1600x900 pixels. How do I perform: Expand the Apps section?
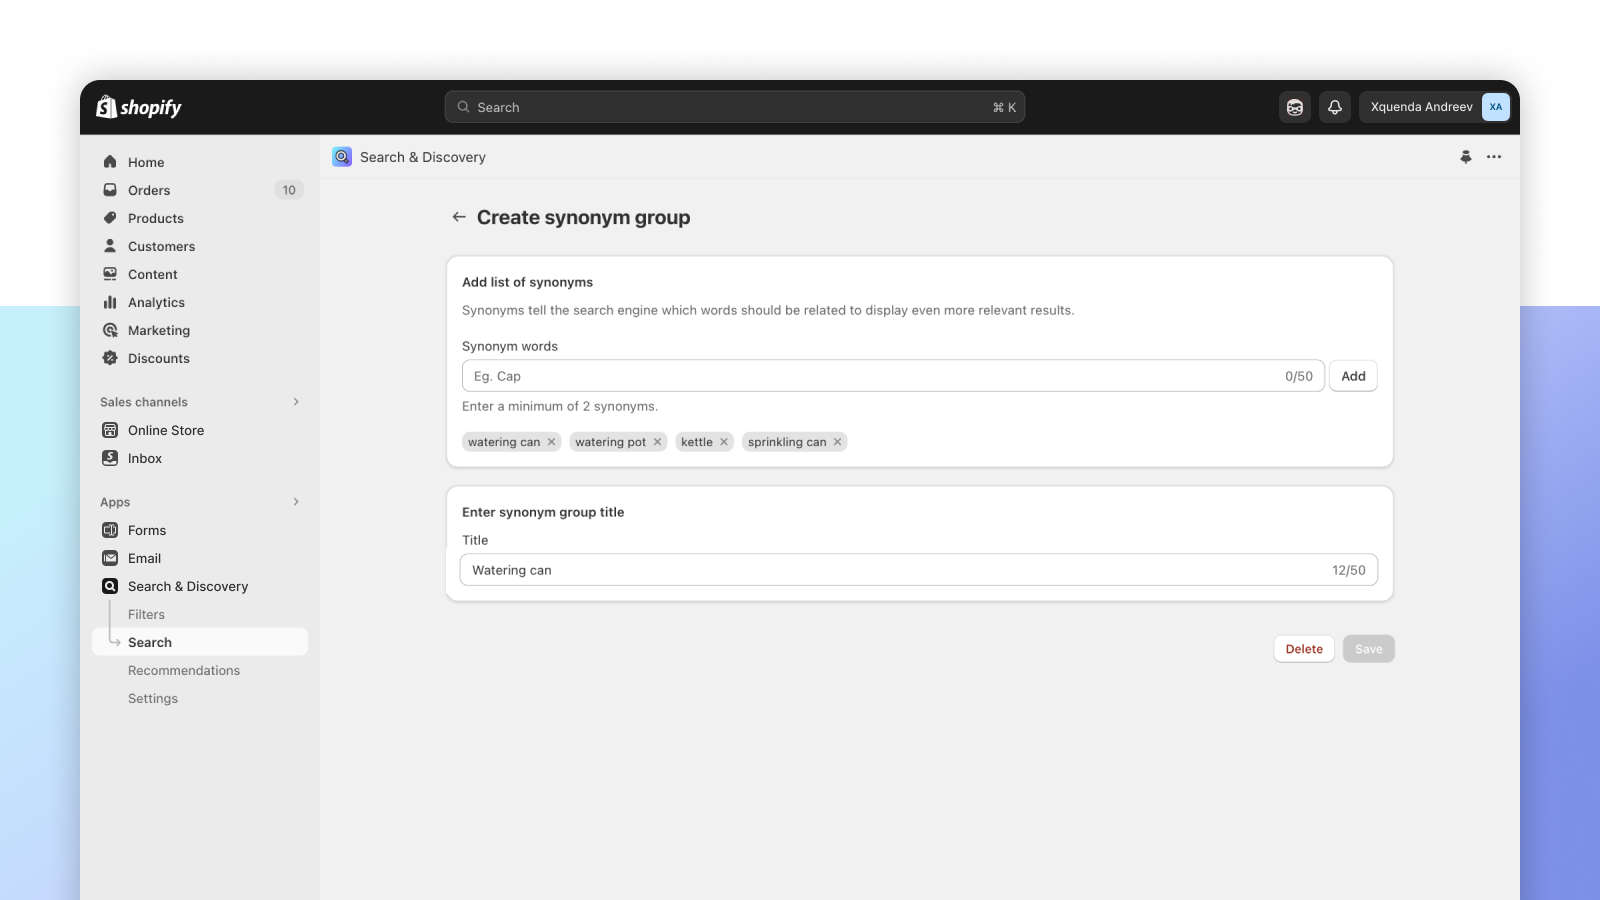[295, 502]
